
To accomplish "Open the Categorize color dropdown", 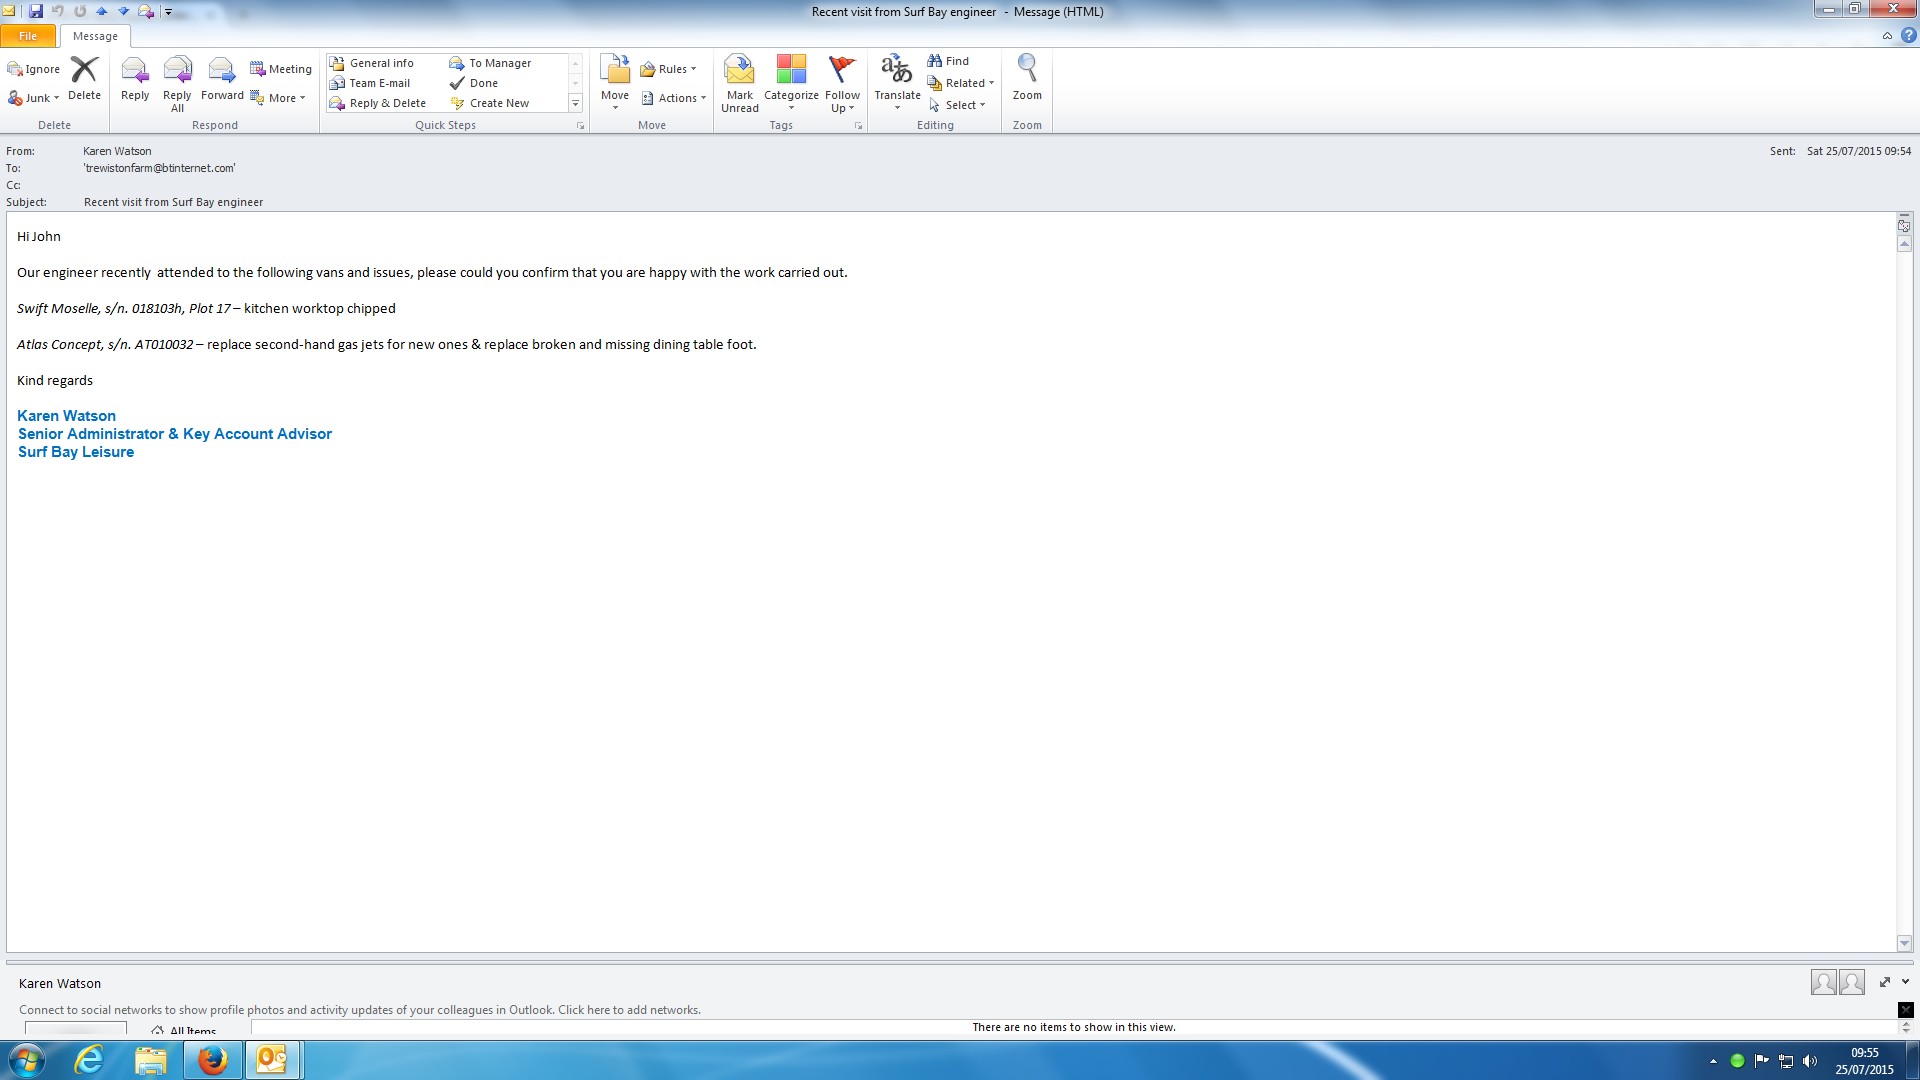I will 791,72.
